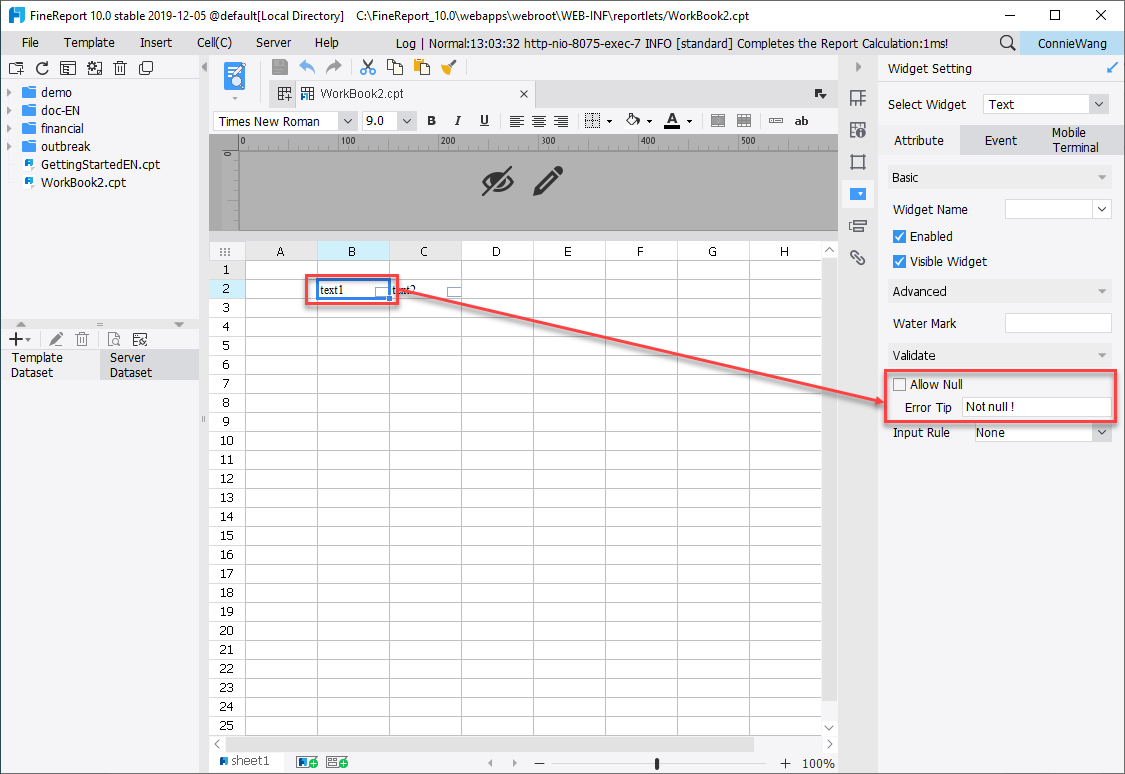Open the Template menu
1125x774 pixels.
pyautogui.click(x=89, y=42)
